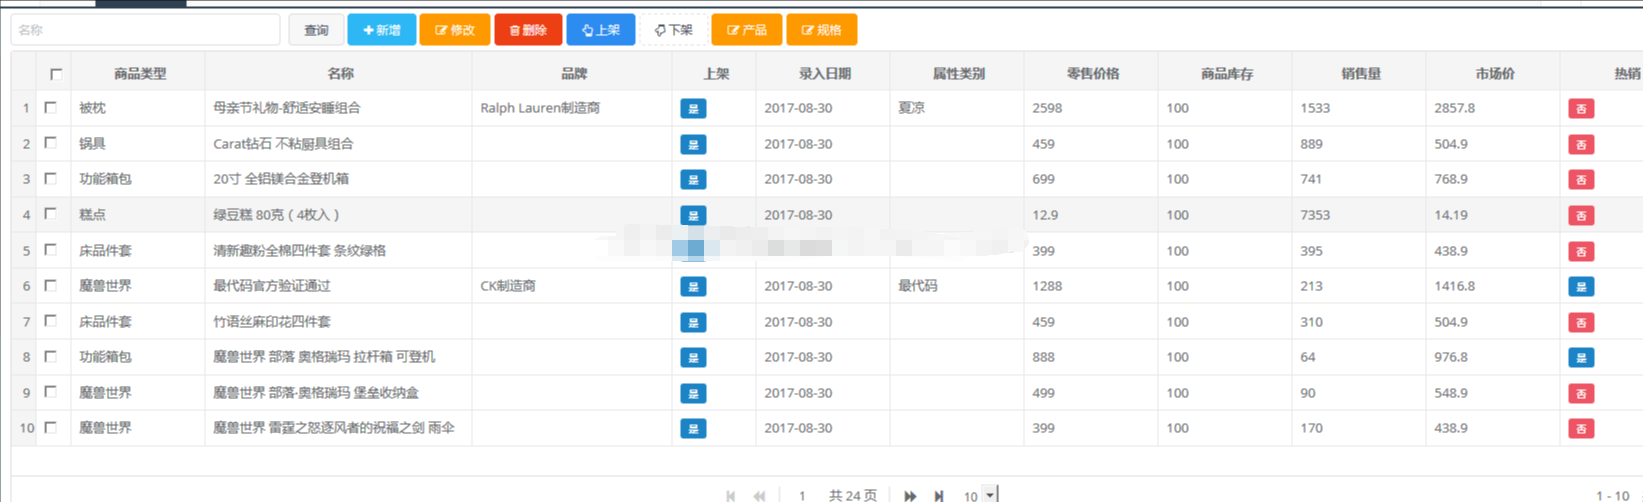Click CK制造商 brand cell

click(508, 286)
